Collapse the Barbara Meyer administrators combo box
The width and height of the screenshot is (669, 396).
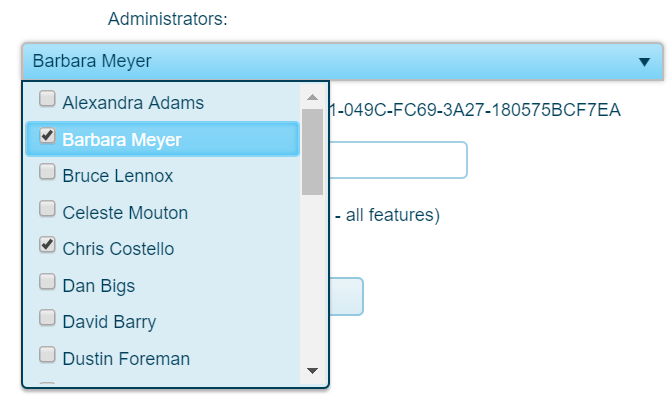(x=343, y=61)
